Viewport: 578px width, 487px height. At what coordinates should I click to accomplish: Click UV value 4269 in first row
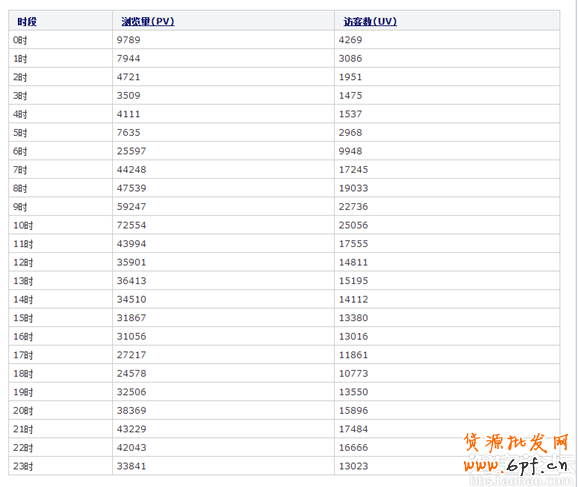pyautogui.click(x=351, y=40)
